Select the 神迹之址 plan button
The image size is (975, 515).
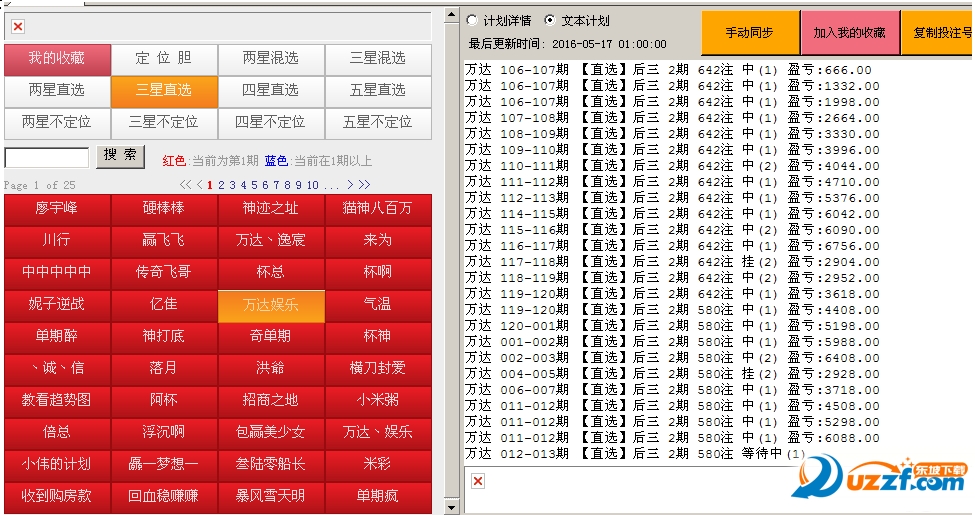coord(271,208)
